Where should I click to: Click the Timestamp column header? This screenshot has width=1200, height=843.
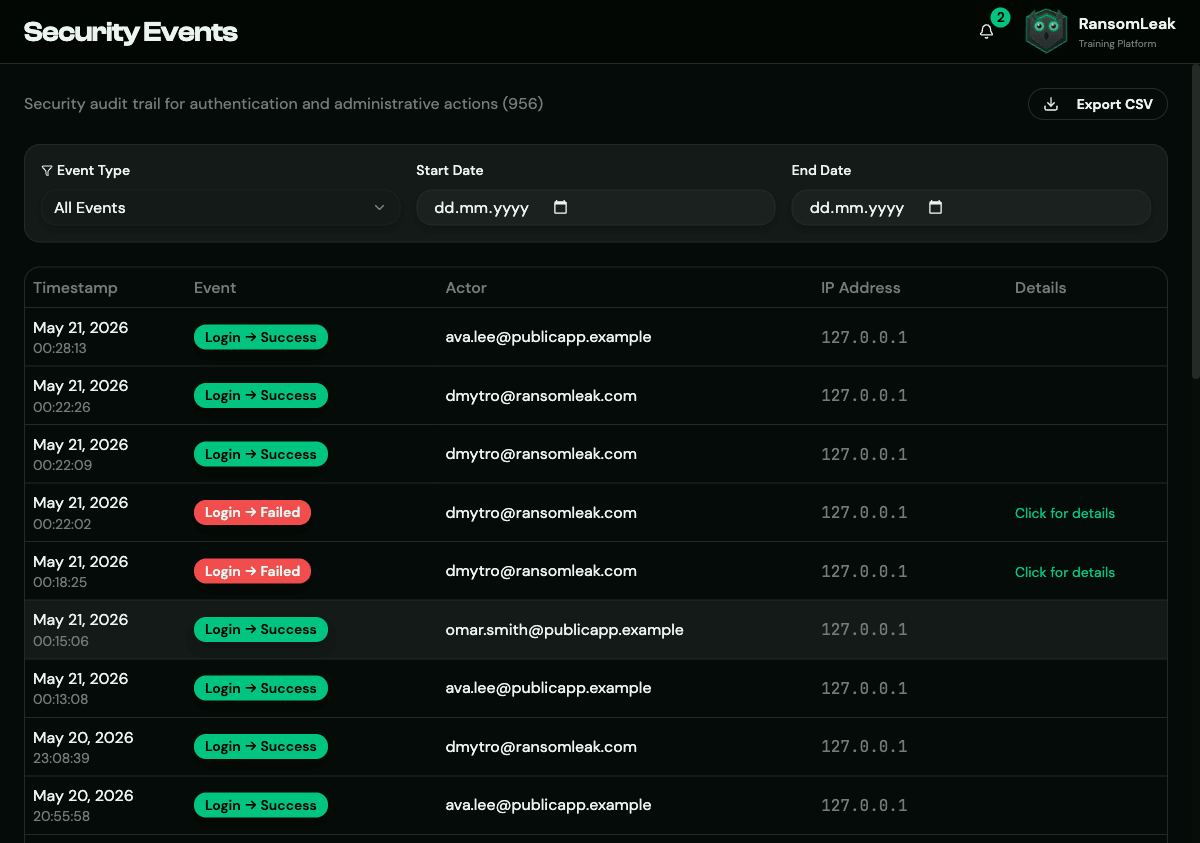[x=75, y=288]
